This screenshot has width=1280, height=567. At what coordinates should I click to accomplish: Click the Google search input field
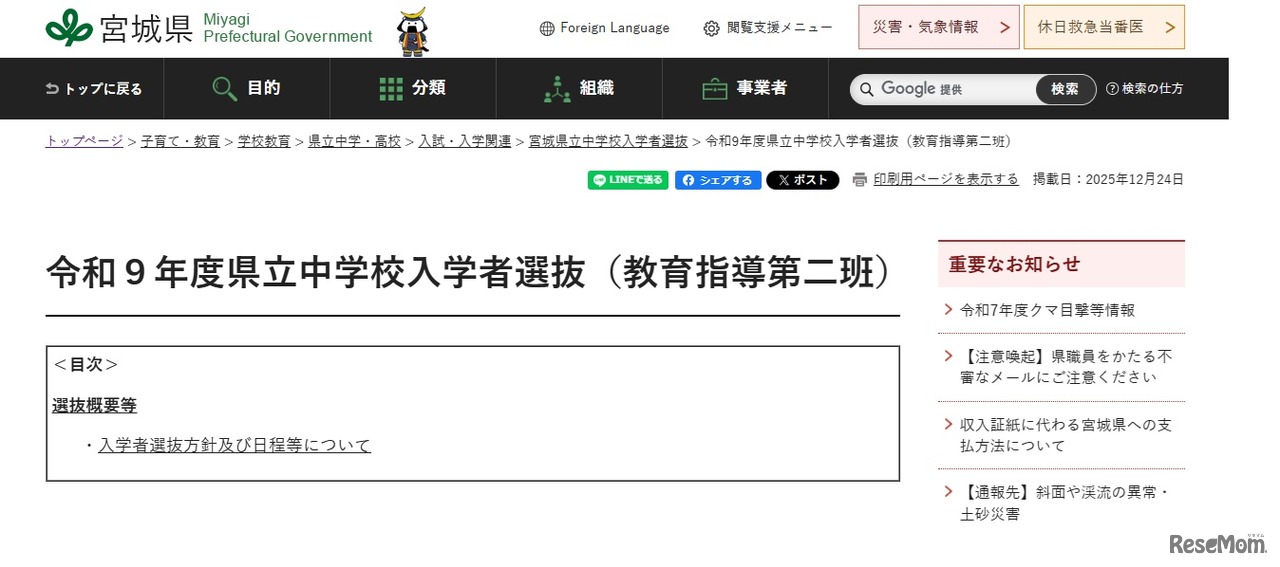(x=943, y=89)
